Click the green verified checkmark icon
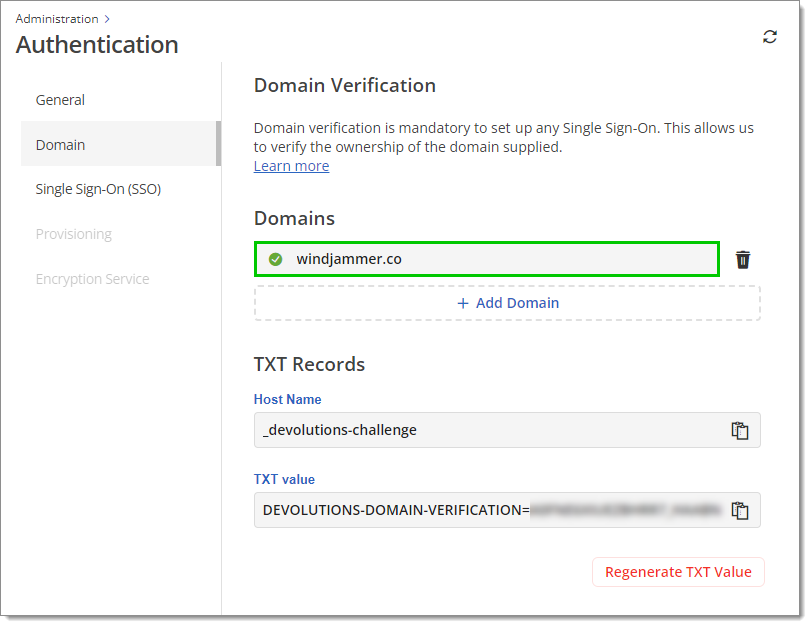The image size is (810, 626). coord(275,259)
